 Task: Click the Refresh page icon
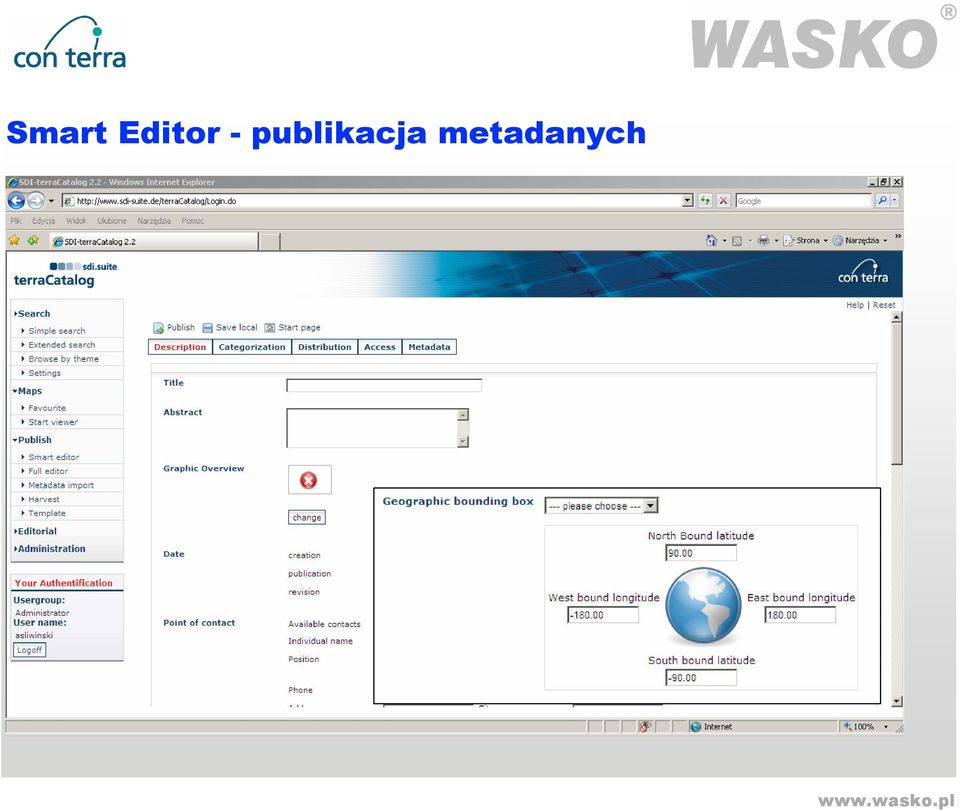[x=705, y=200]
